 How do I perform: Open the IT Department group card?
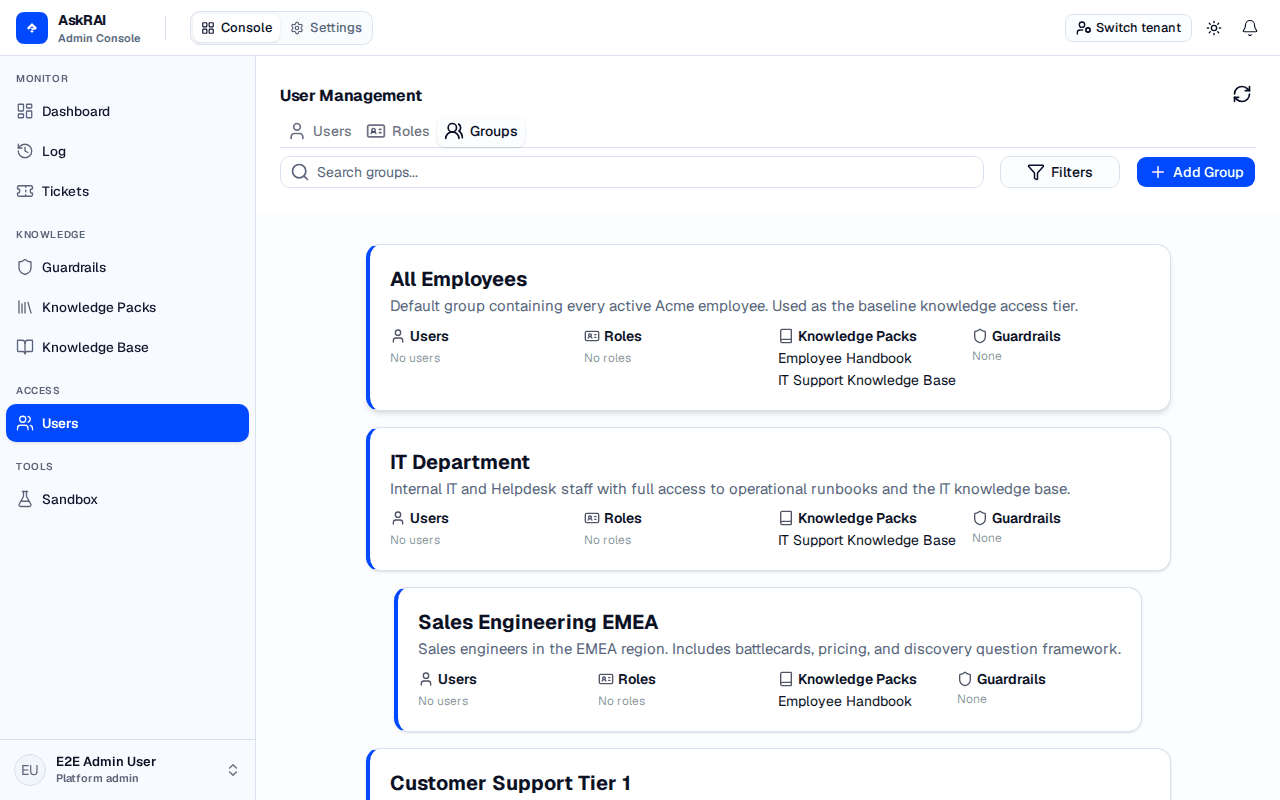[768, 499]
